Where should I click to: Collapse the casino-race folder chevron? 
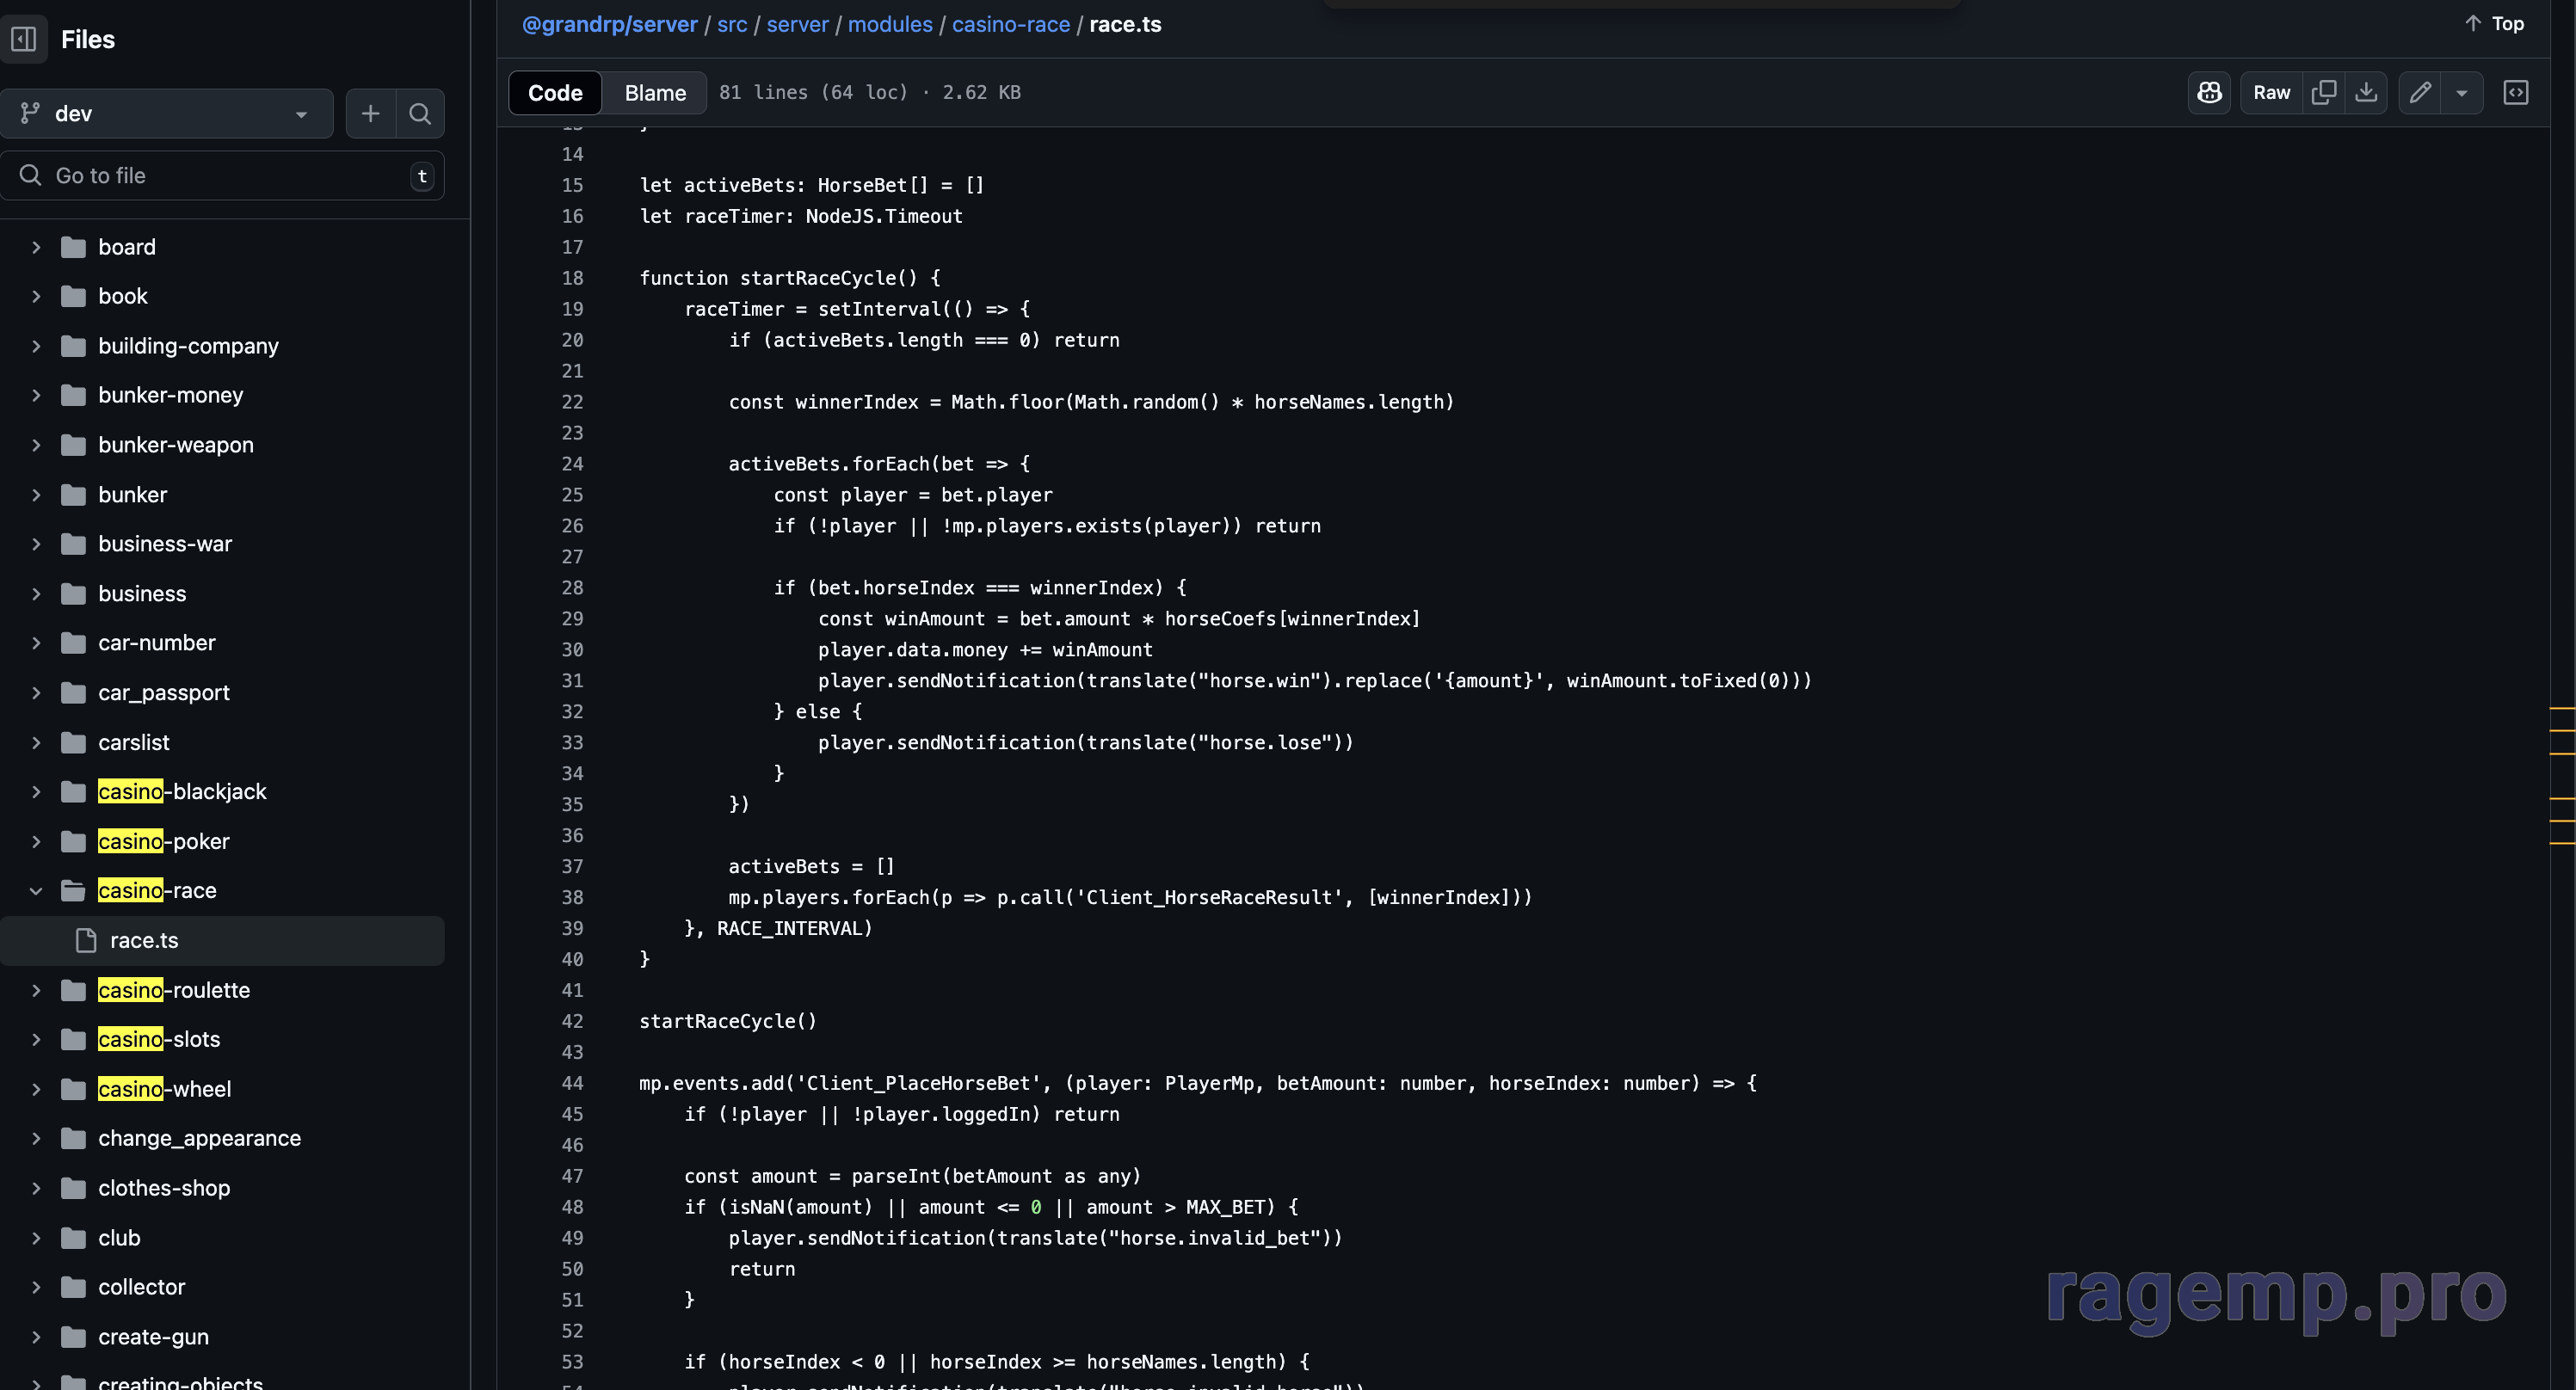coord(36,891)
